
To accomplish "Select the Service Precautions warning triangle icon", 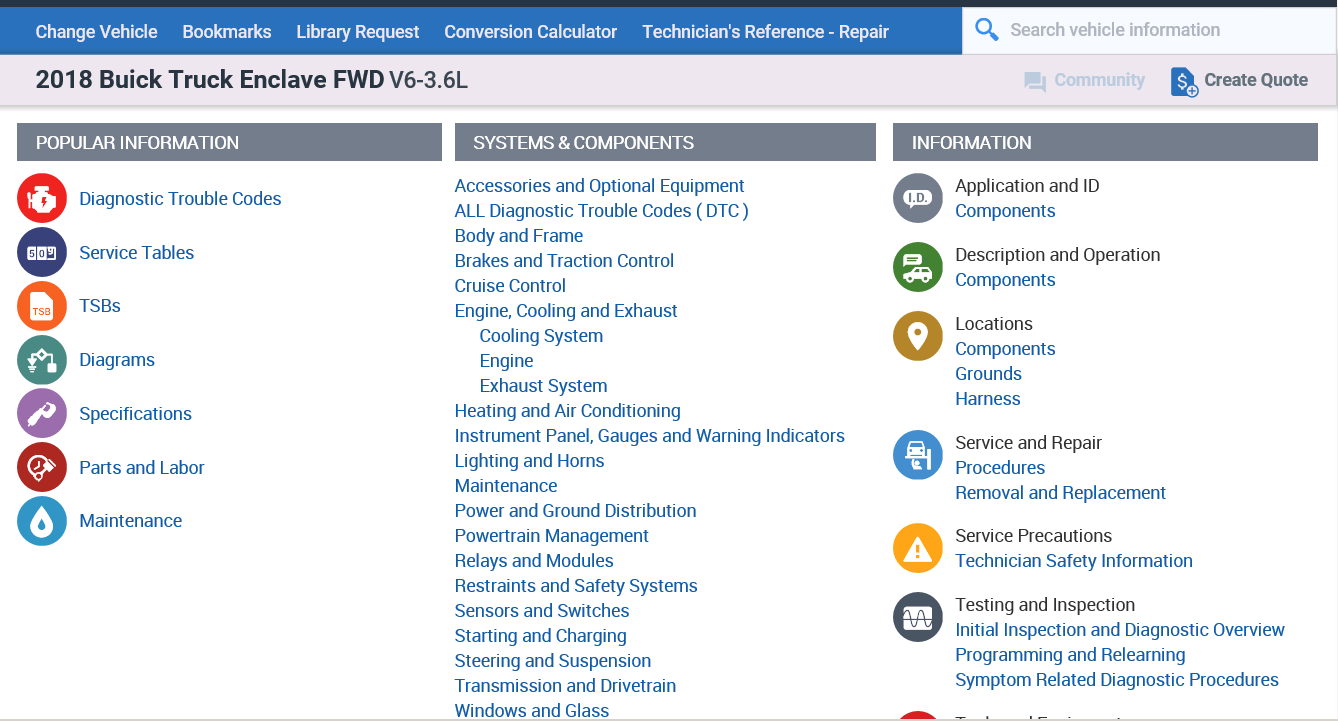I will click(x=918, y=548).
